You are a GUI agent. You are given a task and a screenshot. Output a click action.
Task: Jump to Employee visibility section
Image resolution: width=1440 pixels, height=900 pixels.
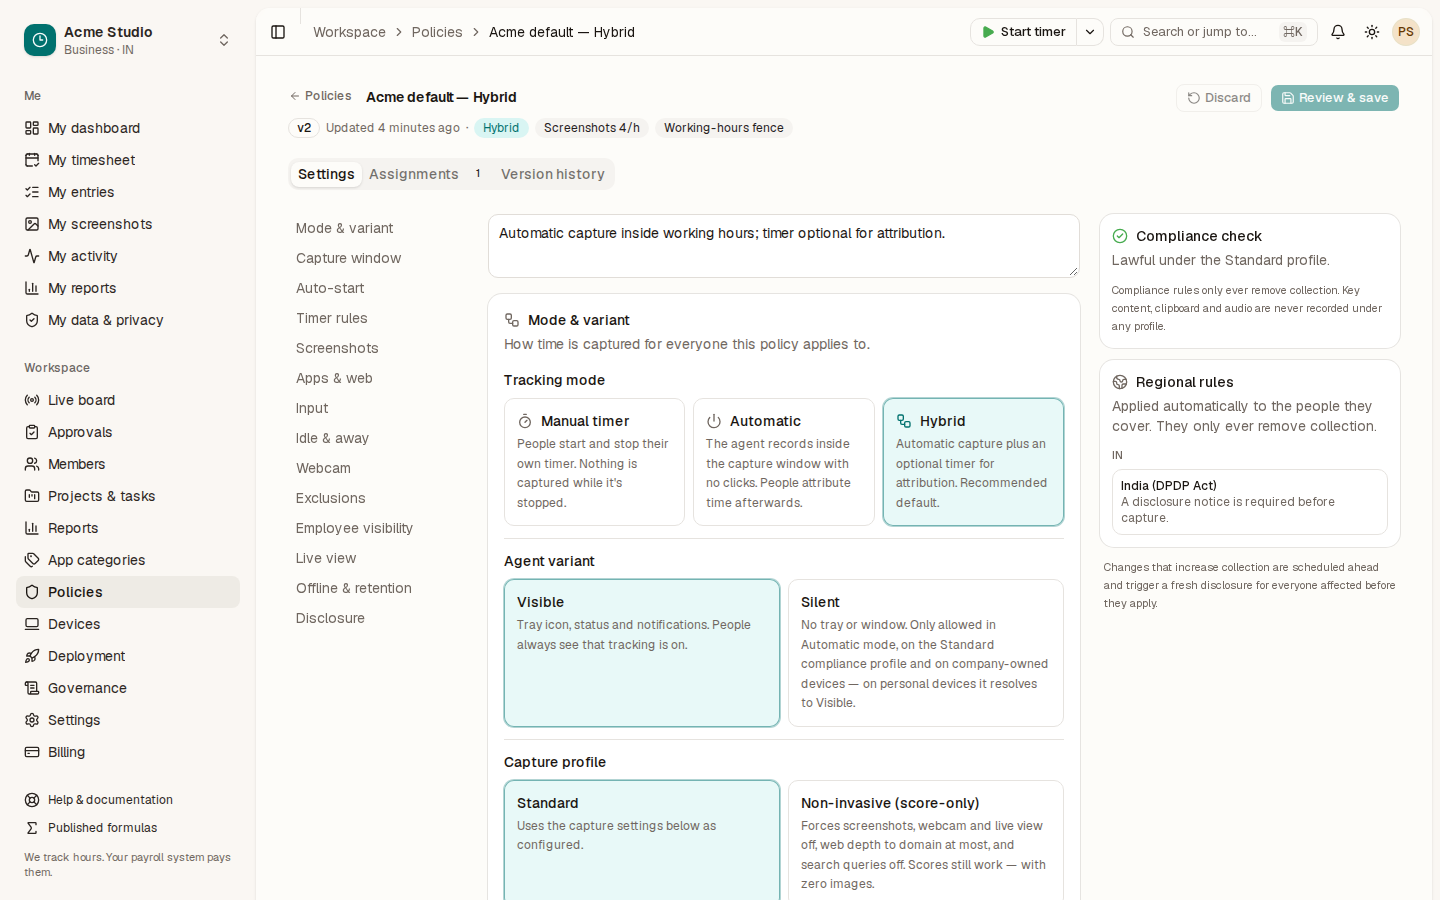[x=354, y=528]
